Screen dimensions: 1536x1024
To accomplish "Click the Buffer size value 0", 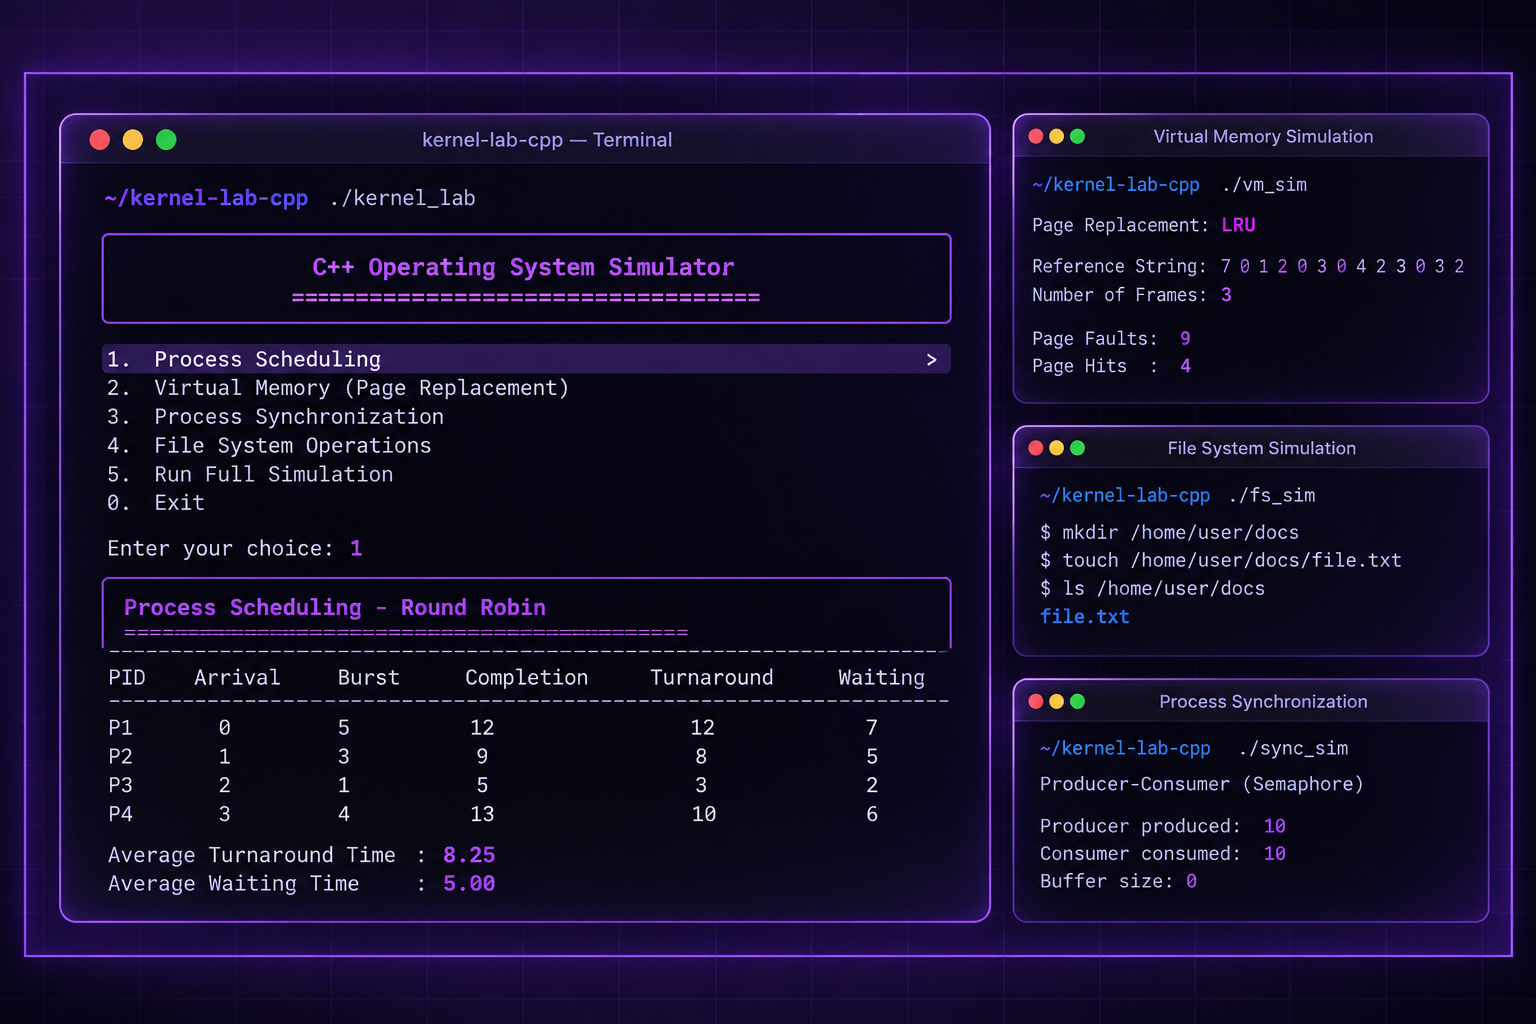I will coord(1191,882).
